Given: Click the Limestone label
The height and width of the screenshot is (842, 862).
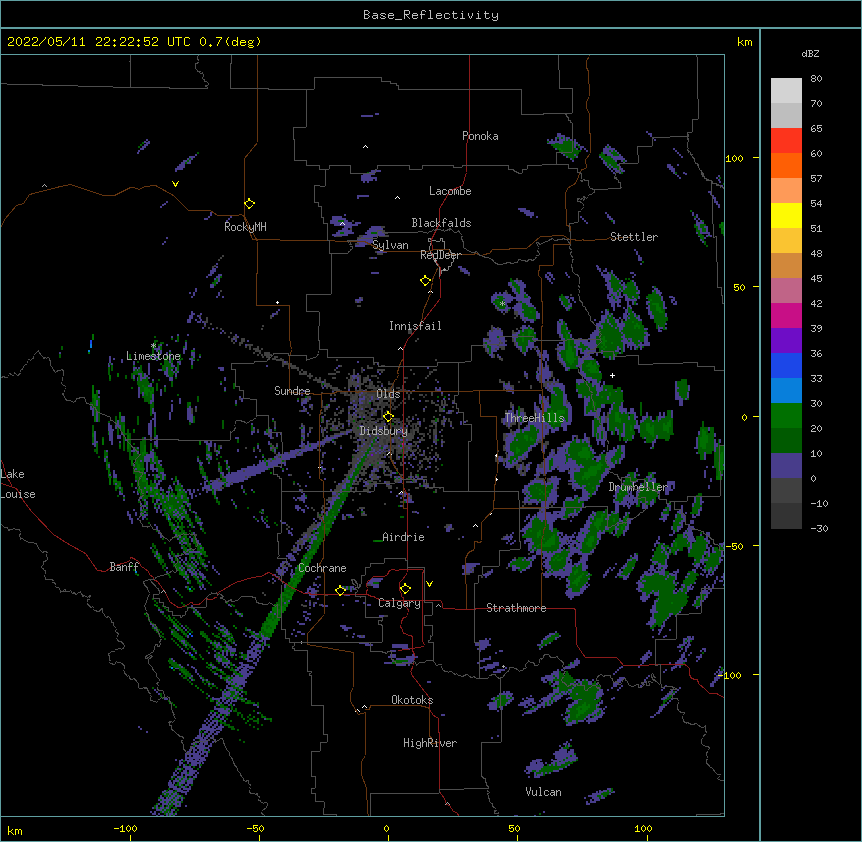Looking at the screenshot, I should coord(153,356).
